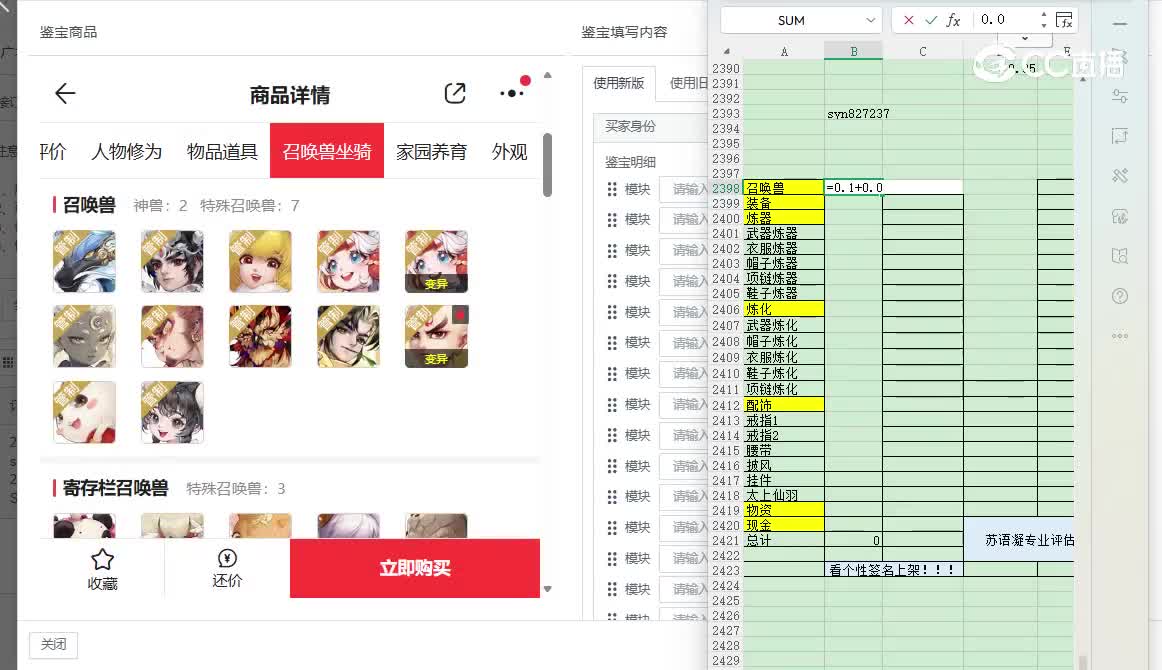Select the blonde-haired summon beast thumbnail

260,261
